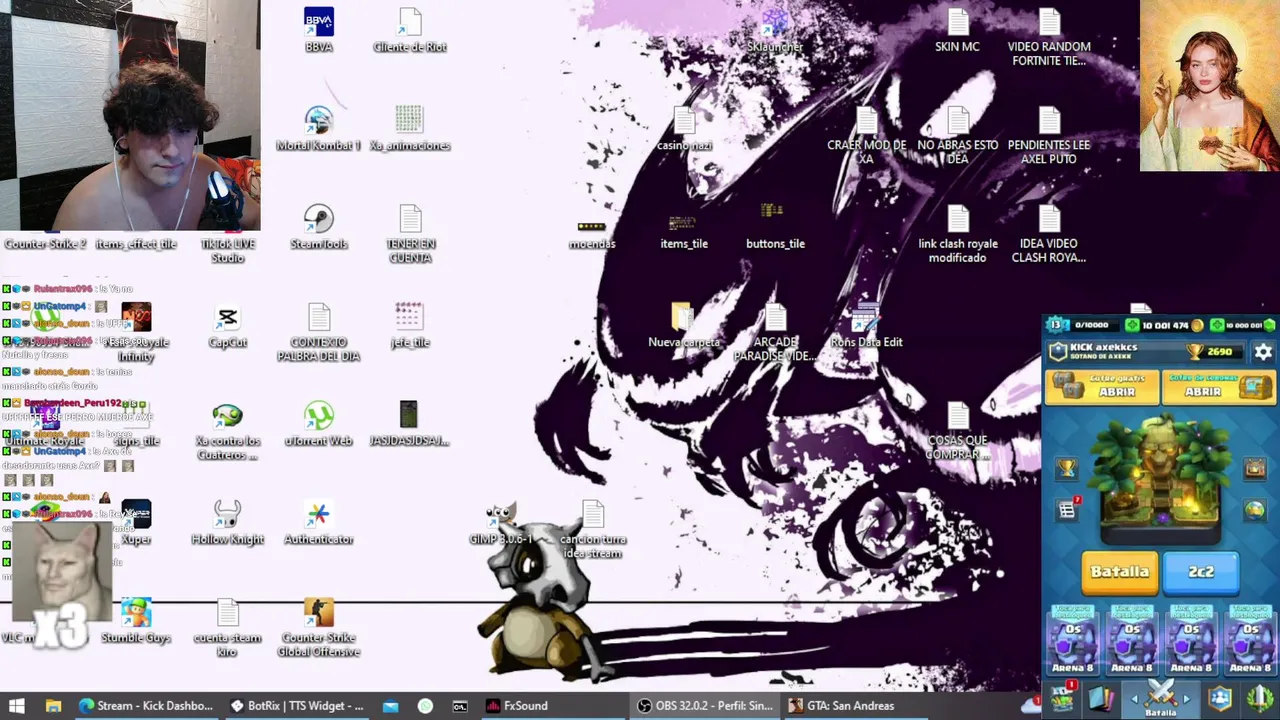Open the cuenta steam kiro text file
This screenshot has width=1280, height=720.
point(228,628)
